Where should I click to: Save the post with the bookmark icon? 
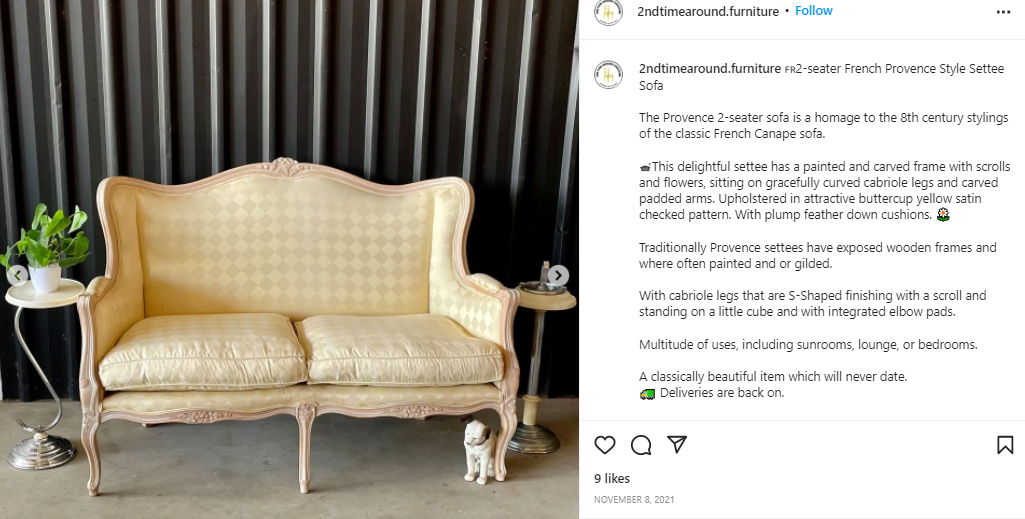point(1005,445)
